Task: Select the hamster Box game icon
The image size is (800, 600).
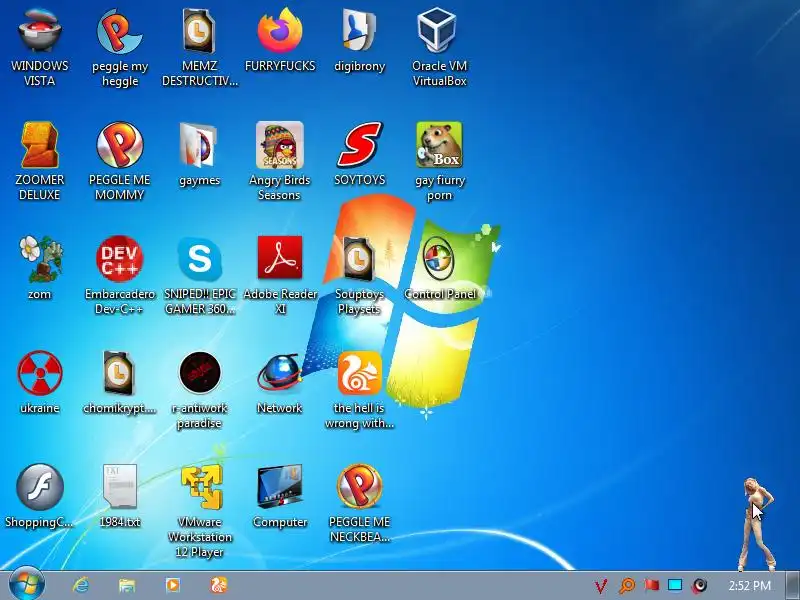Action: (439, 146)
